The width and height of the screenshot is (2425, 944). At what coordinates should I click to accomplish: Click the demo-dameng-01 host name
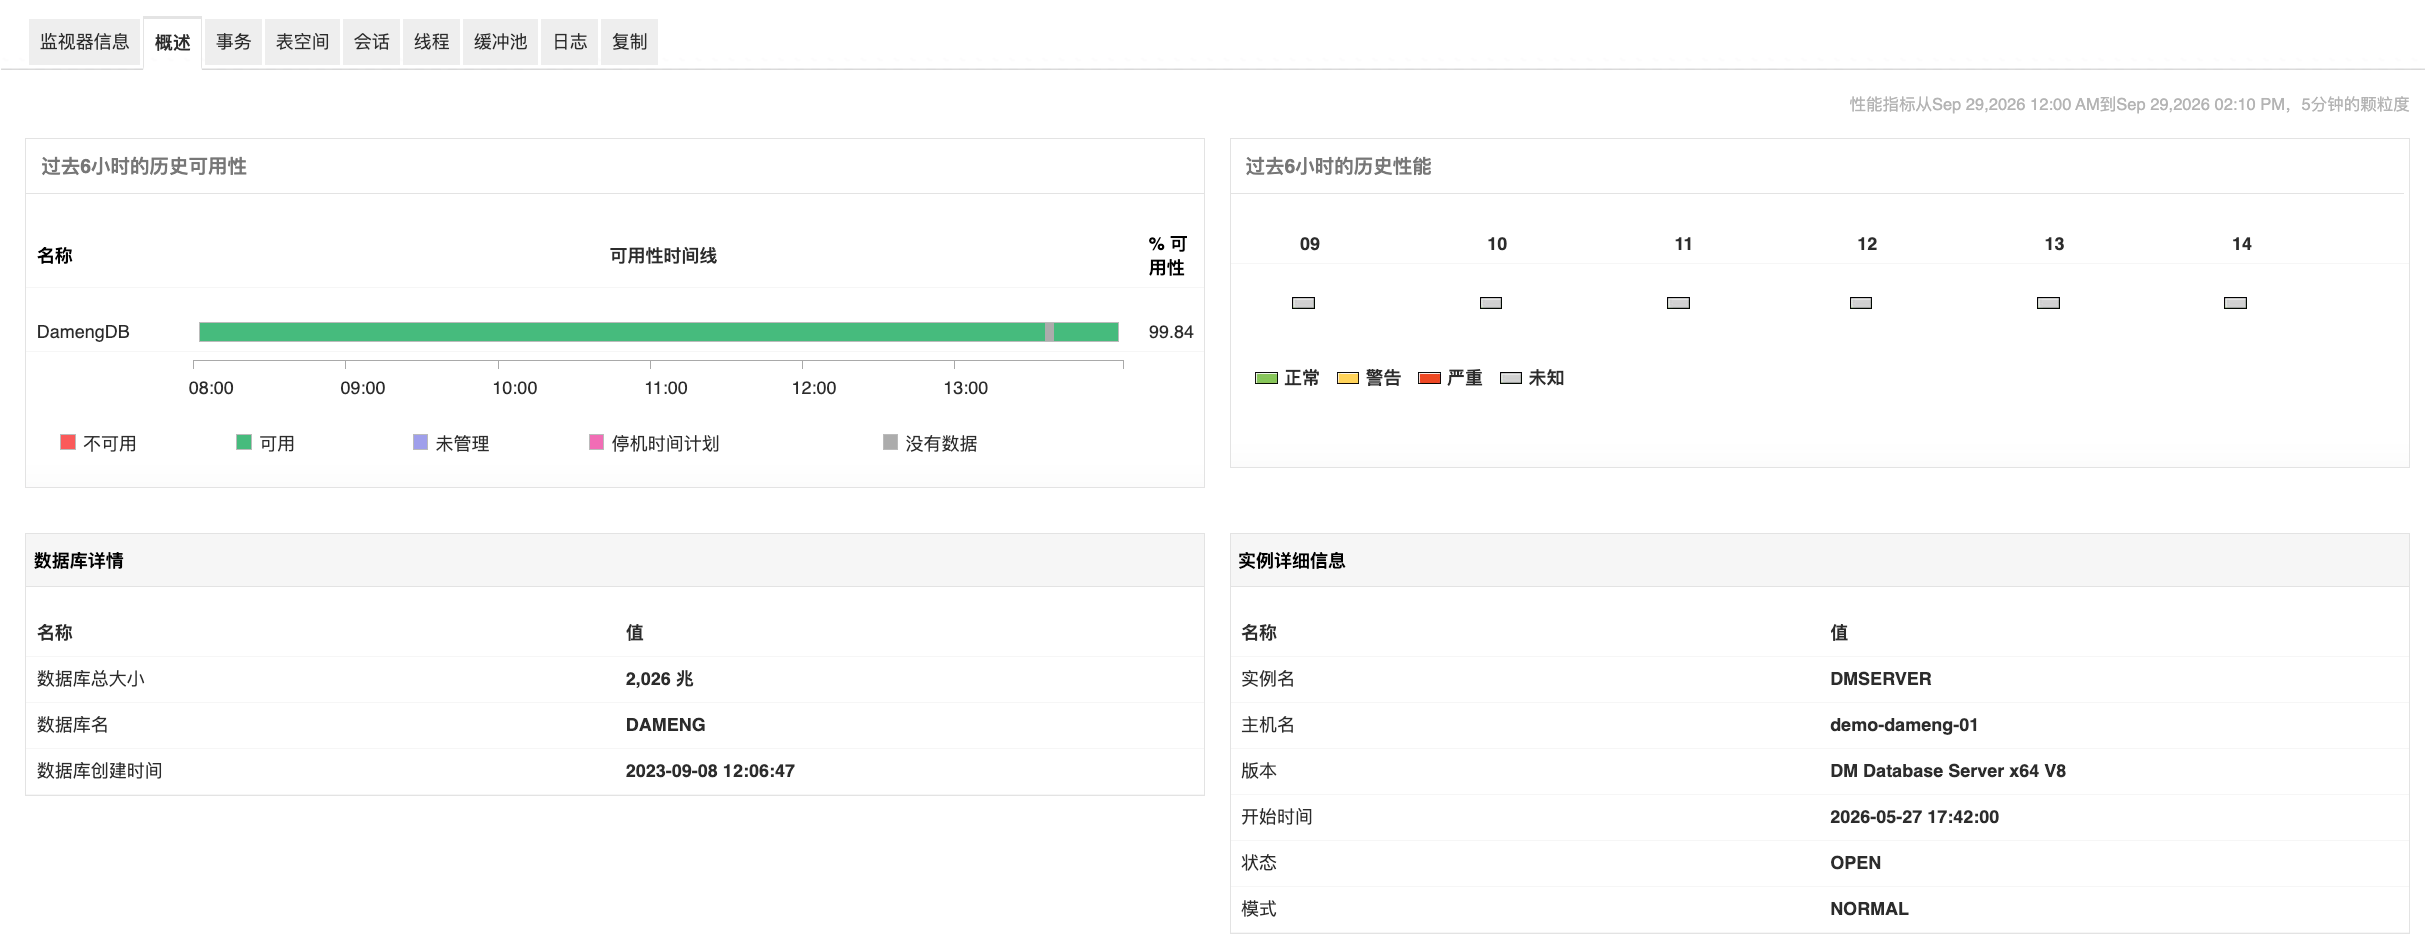pyautogui.click(x=1903, y=725)
